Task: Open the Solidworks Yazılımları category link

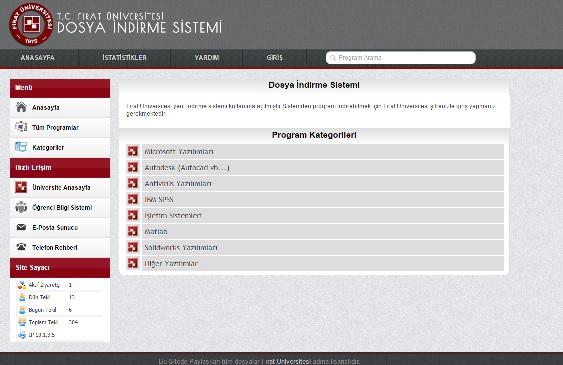Action: click(x=181, y=247)
